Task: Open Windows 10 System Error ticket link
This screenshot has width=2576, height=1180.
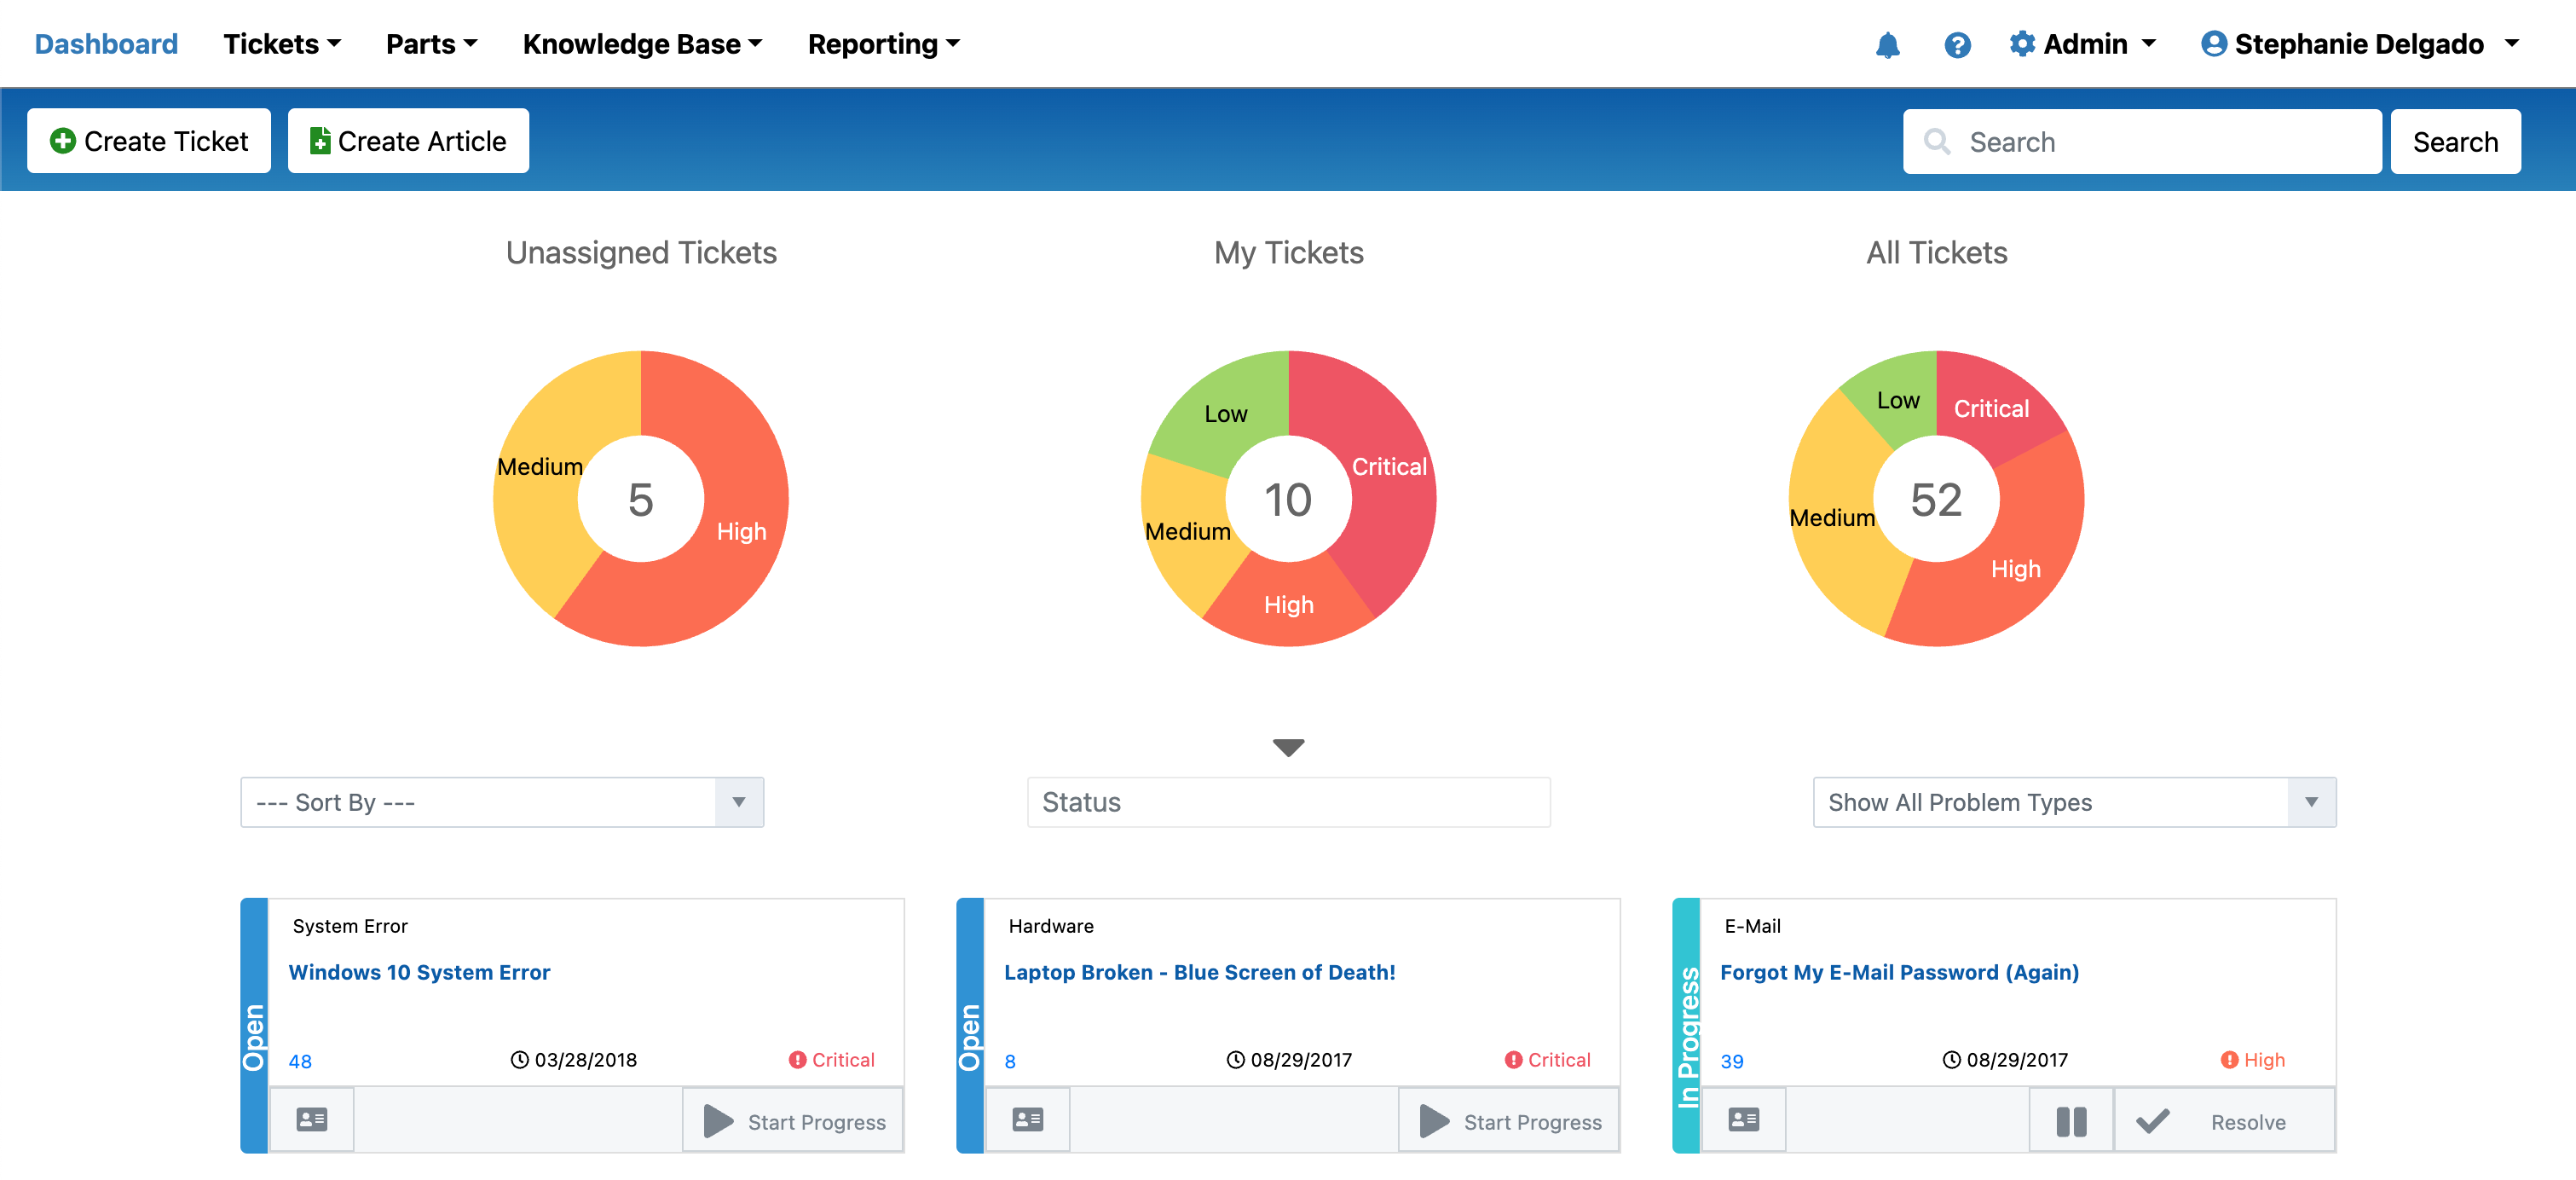Action: point(419,972)
